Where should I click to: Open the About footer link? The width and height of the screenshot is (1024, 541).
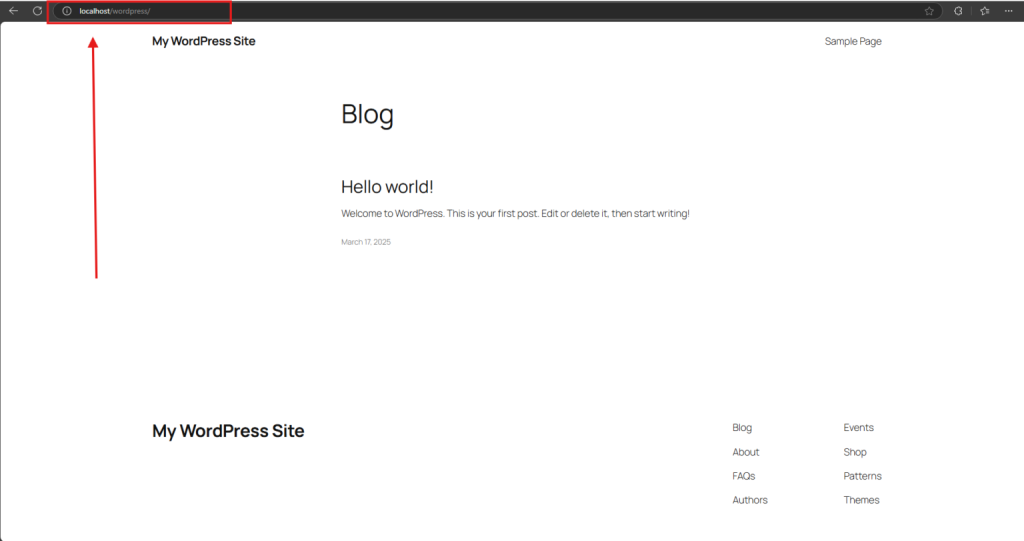point(745,452)
